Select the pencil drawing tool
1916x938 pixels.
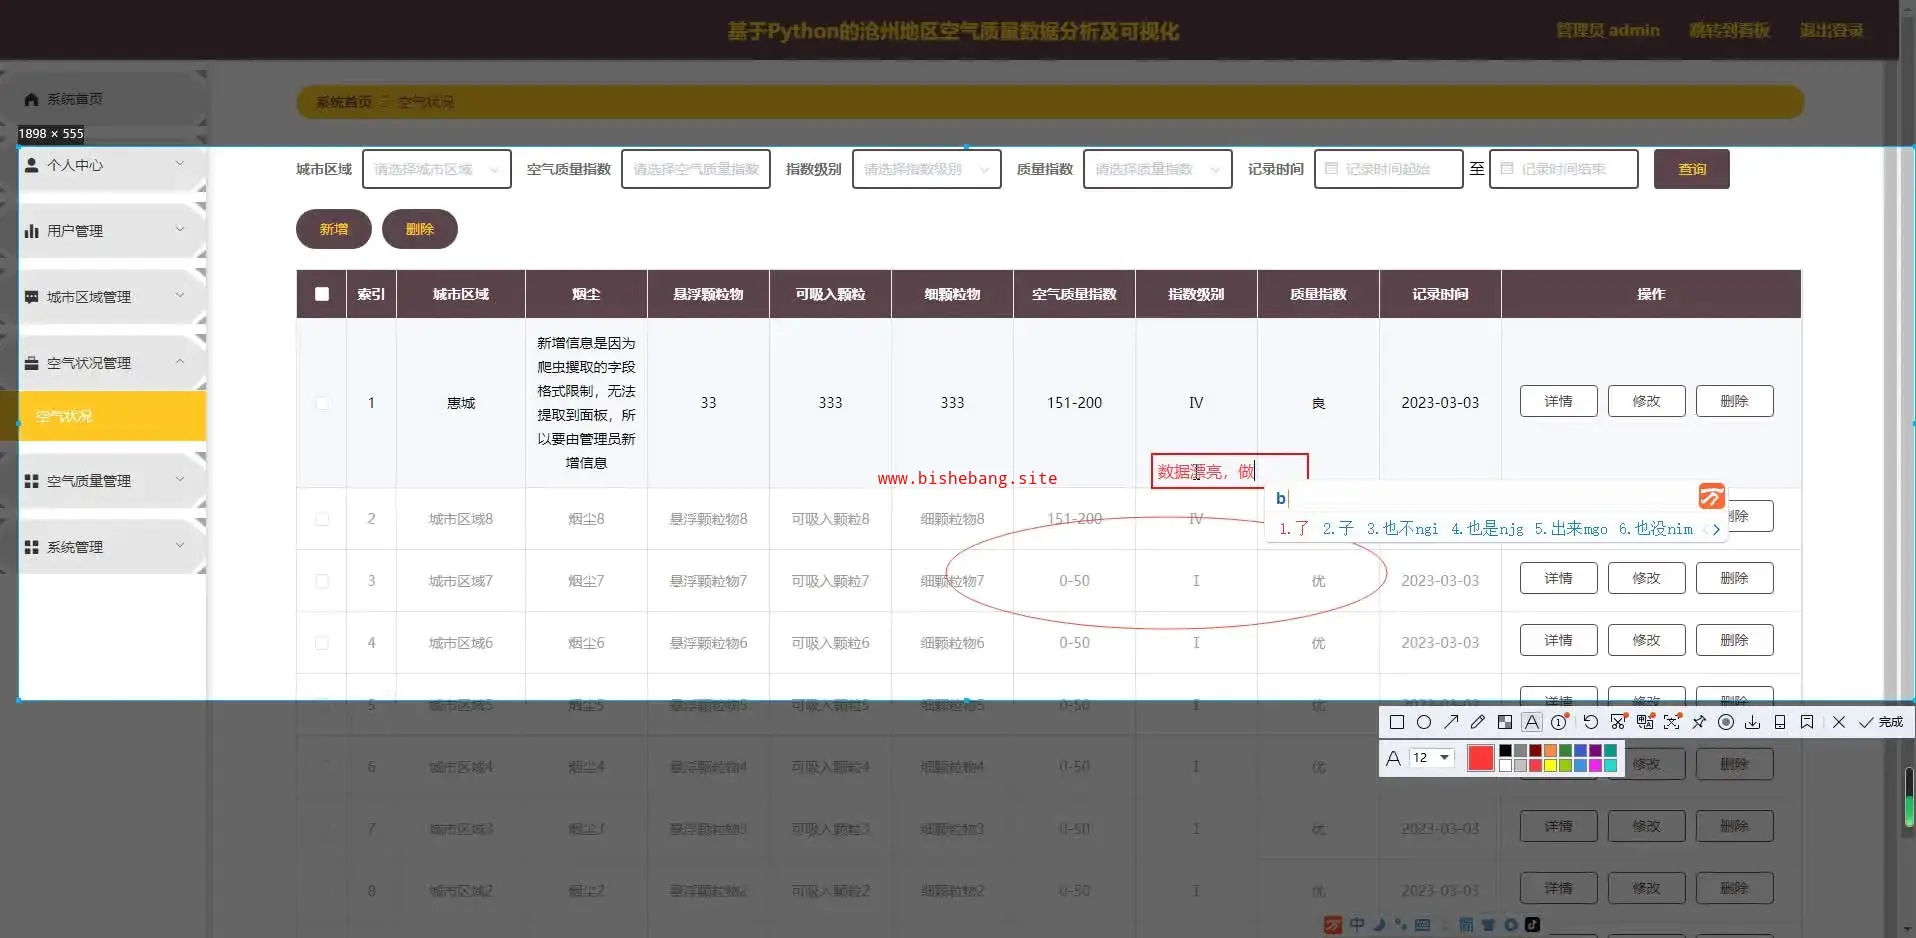point(1478,722)
